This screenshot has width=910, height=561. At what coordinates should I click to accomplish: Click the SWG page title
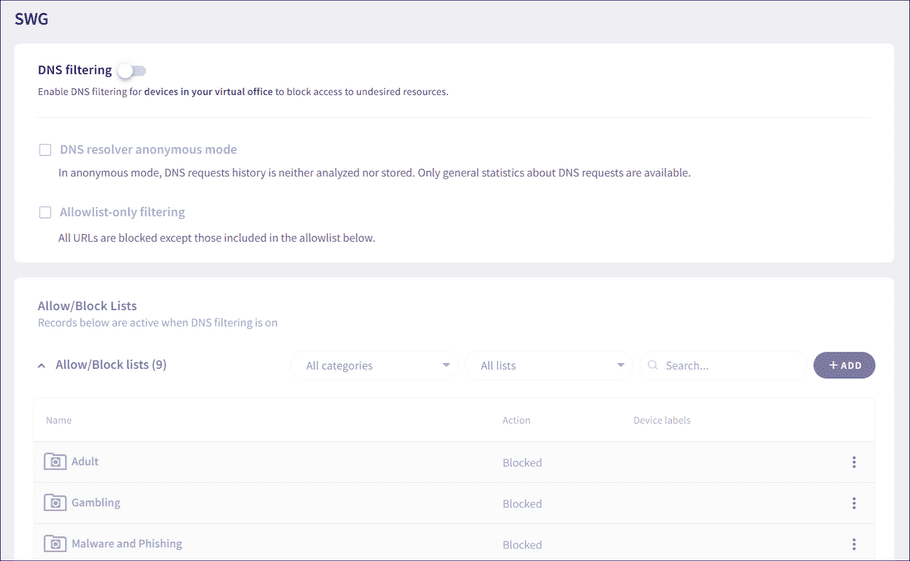tap(31, 19)
